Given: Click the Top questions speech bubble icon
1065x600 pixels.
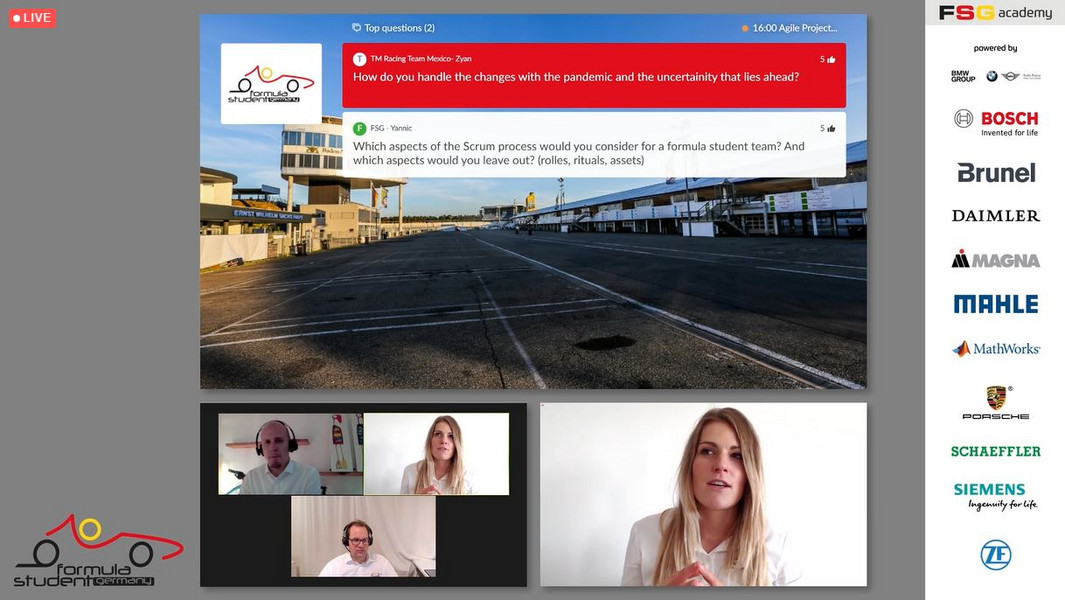Looking at the screenshot, I should [x=356, y=28].
